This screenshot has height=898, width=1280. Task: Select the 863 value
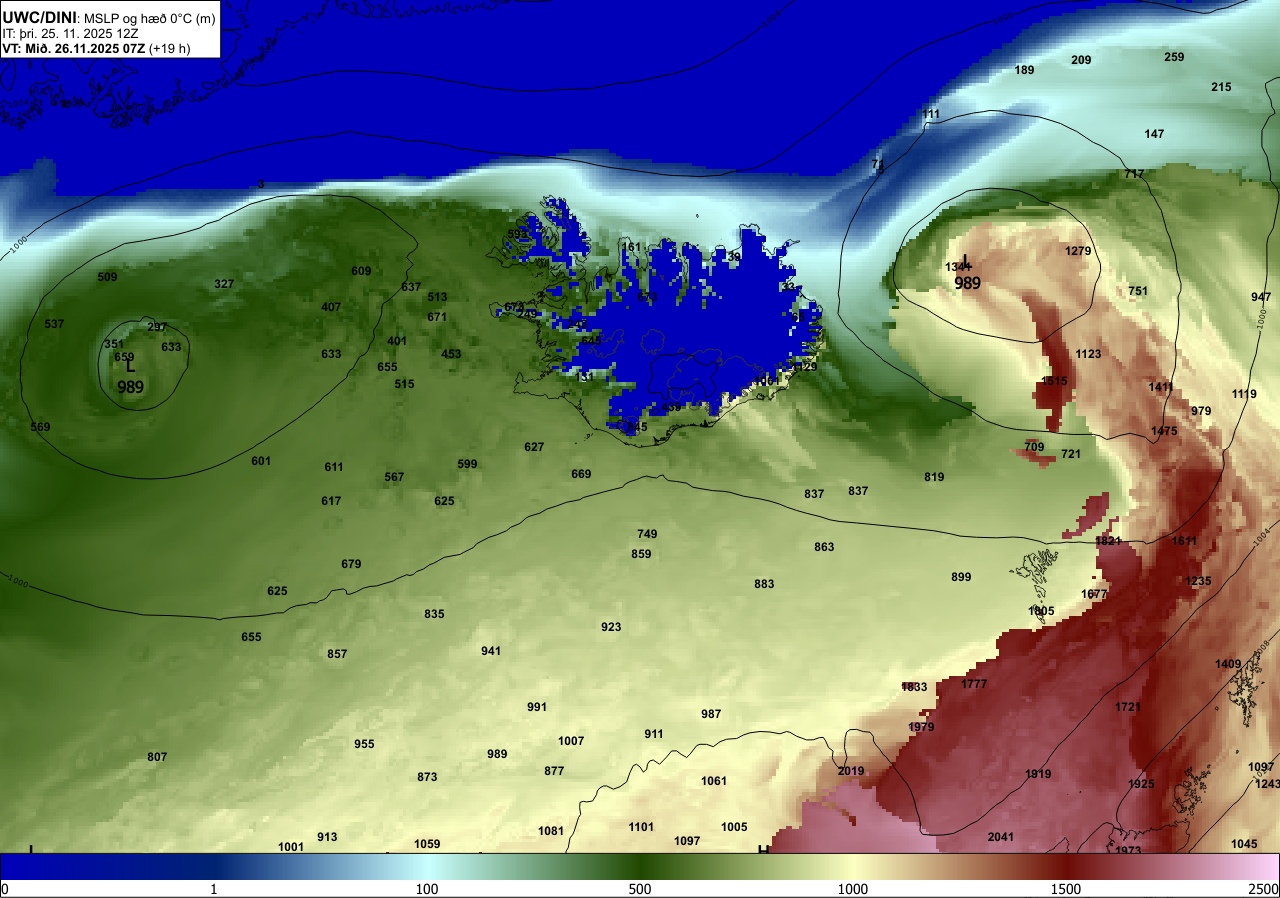coord(824,547)
